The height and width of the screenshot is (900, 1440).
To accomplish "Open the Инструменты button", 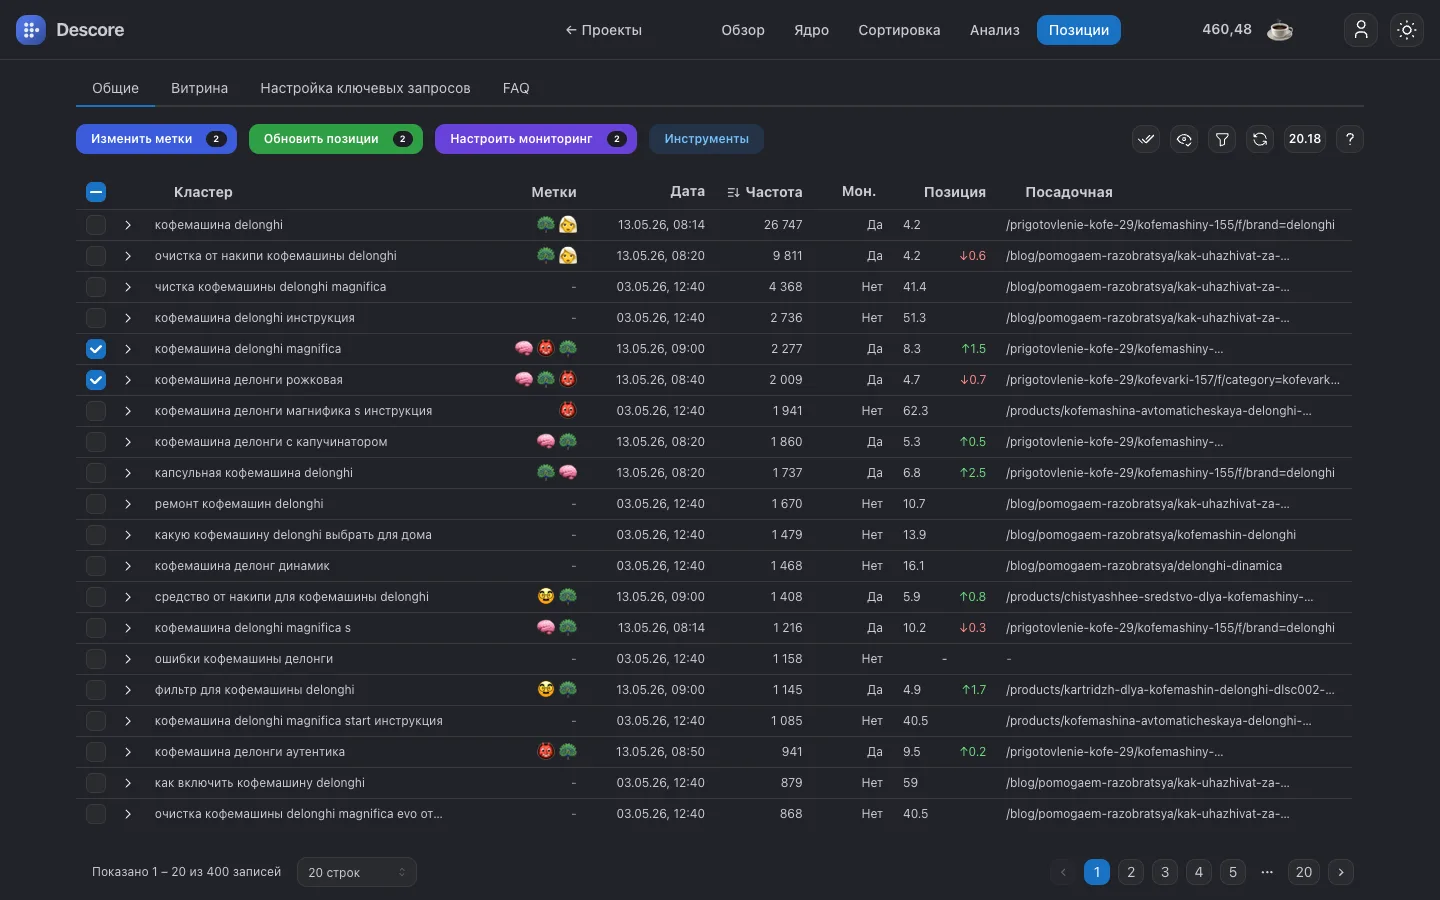I will (x=707, y=139).
